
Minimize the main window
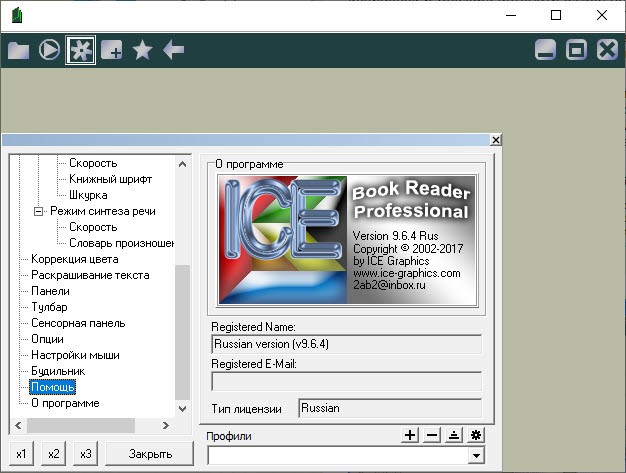click(511, 15)
